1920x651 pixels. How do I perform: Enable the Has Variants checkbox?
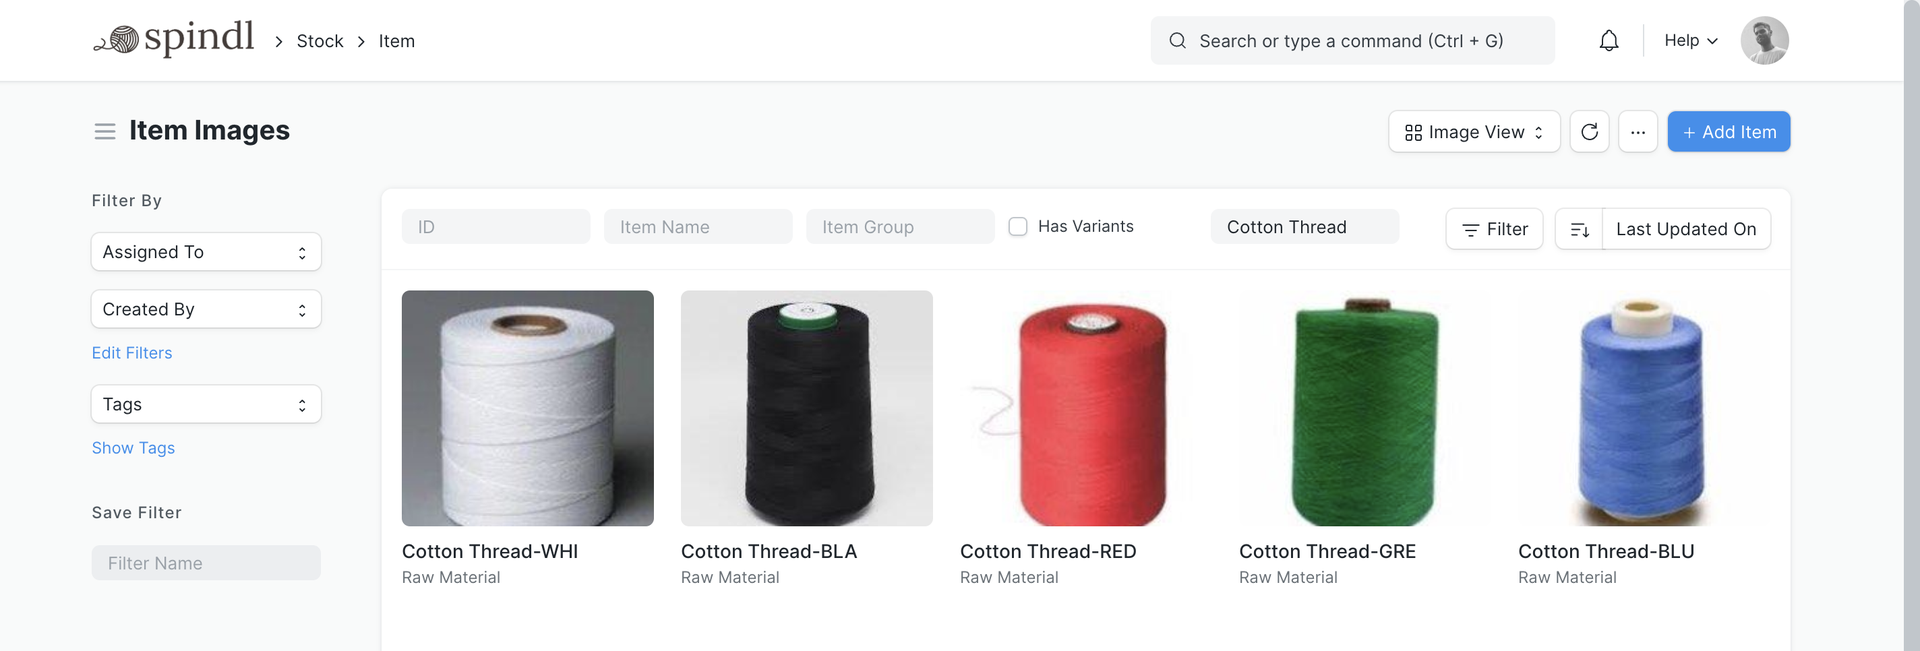tap(1018, 227)
